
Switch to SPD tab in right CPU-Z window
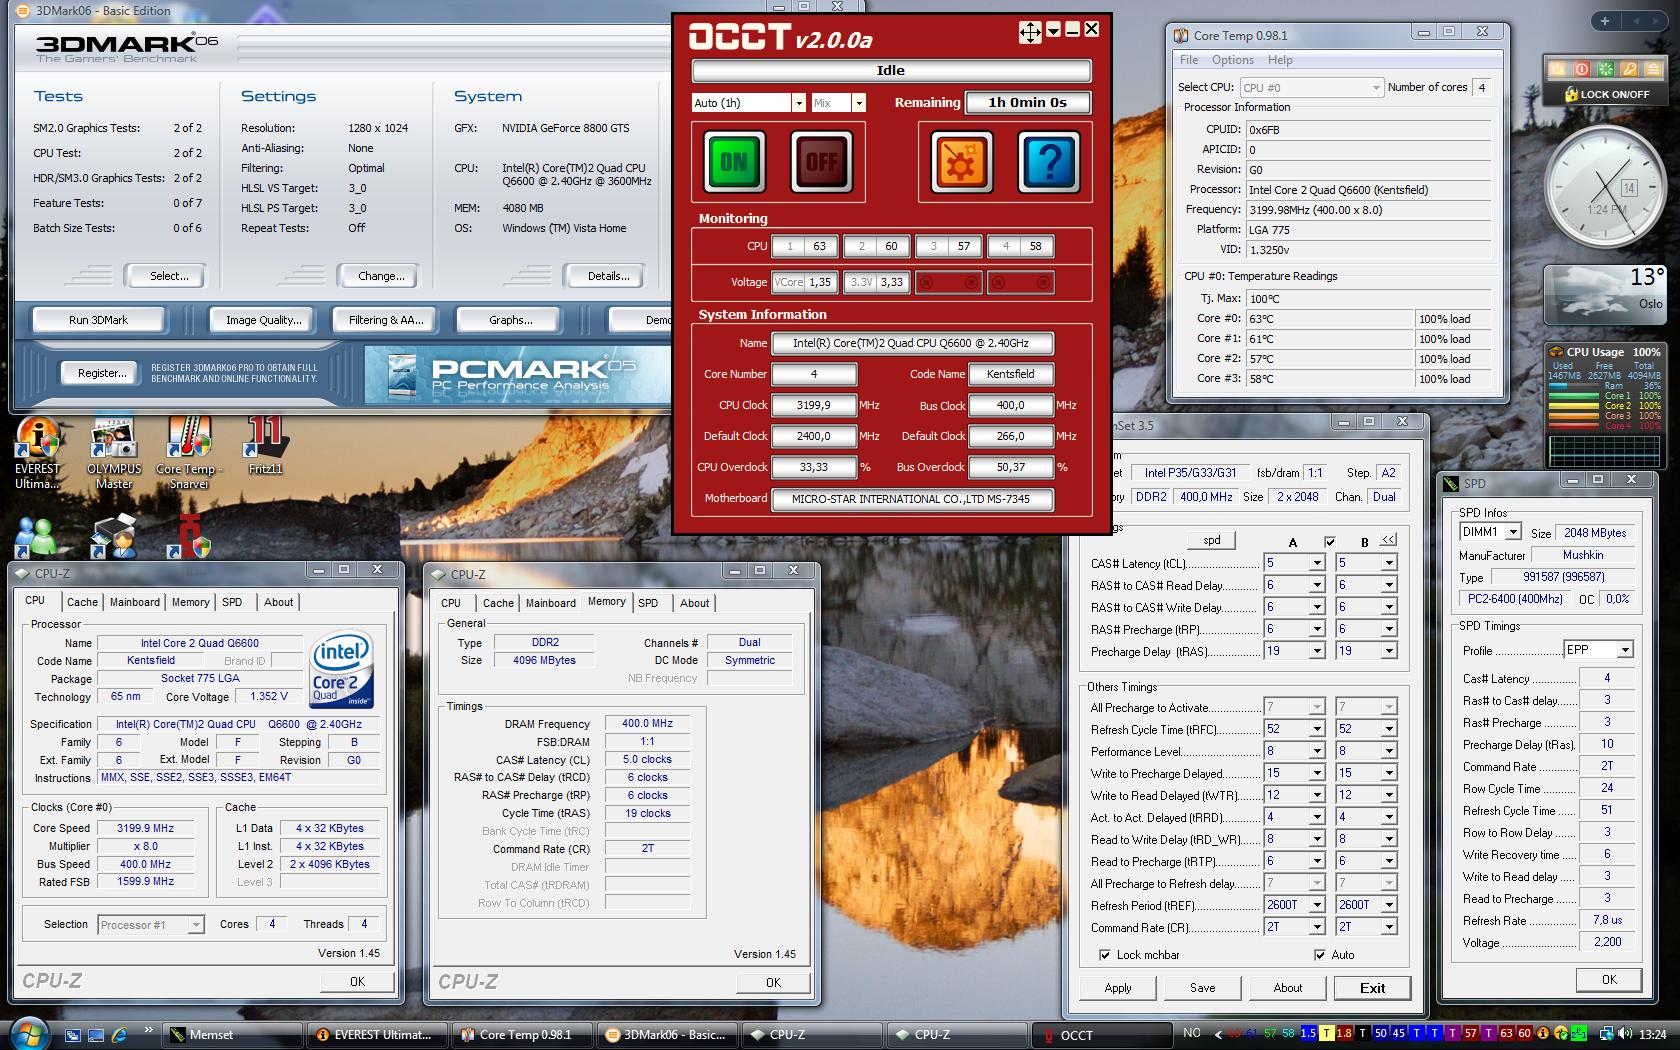pos(648,603)
